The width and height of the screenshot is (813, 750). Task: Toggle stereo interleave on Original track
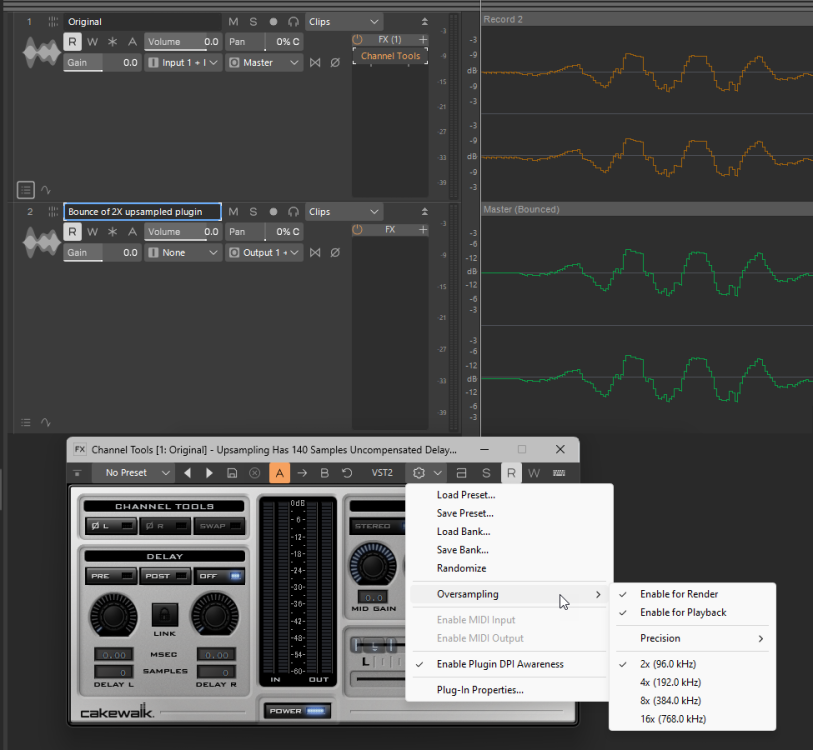[315, 63]
